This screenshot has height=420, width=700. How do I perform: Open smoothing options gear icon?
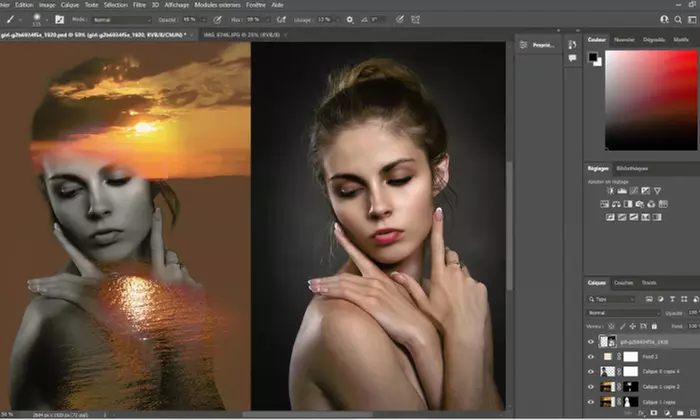pyautogui.click(x=350, y=20)
